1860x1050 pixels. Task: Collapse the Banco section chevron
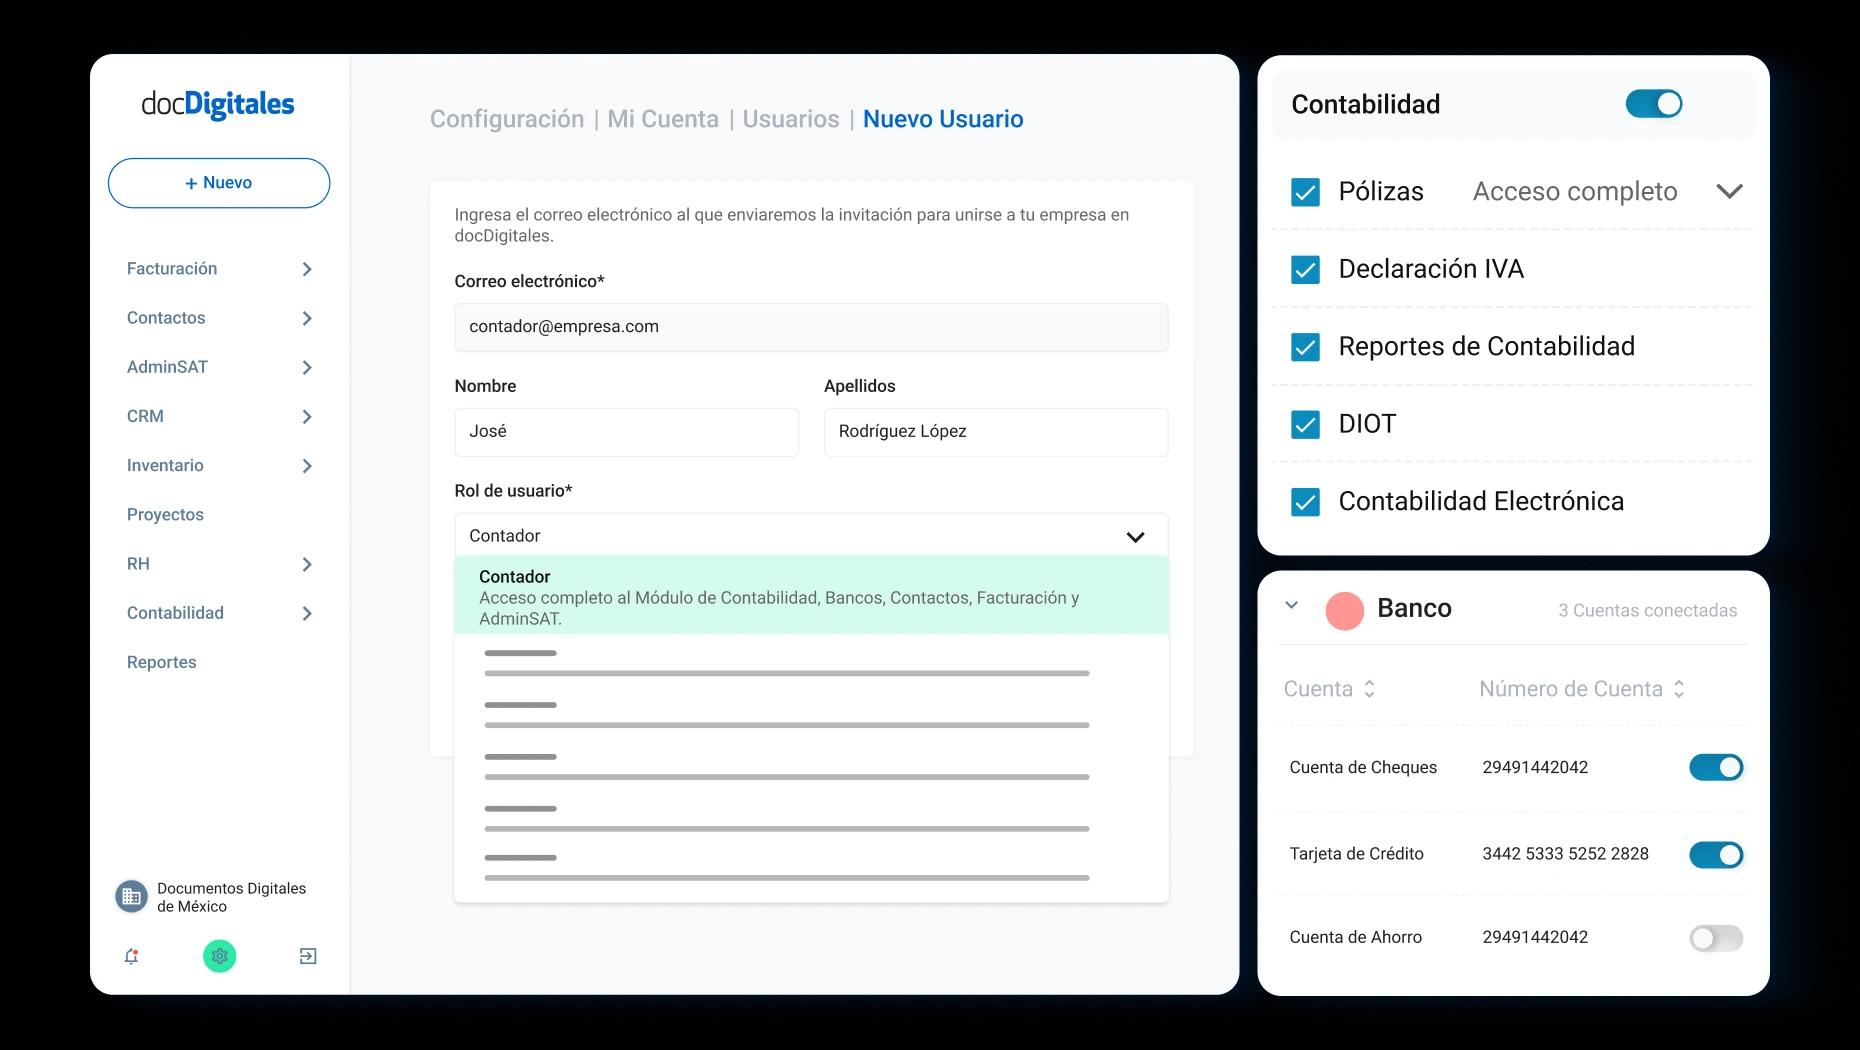[x=1291, y=605]
